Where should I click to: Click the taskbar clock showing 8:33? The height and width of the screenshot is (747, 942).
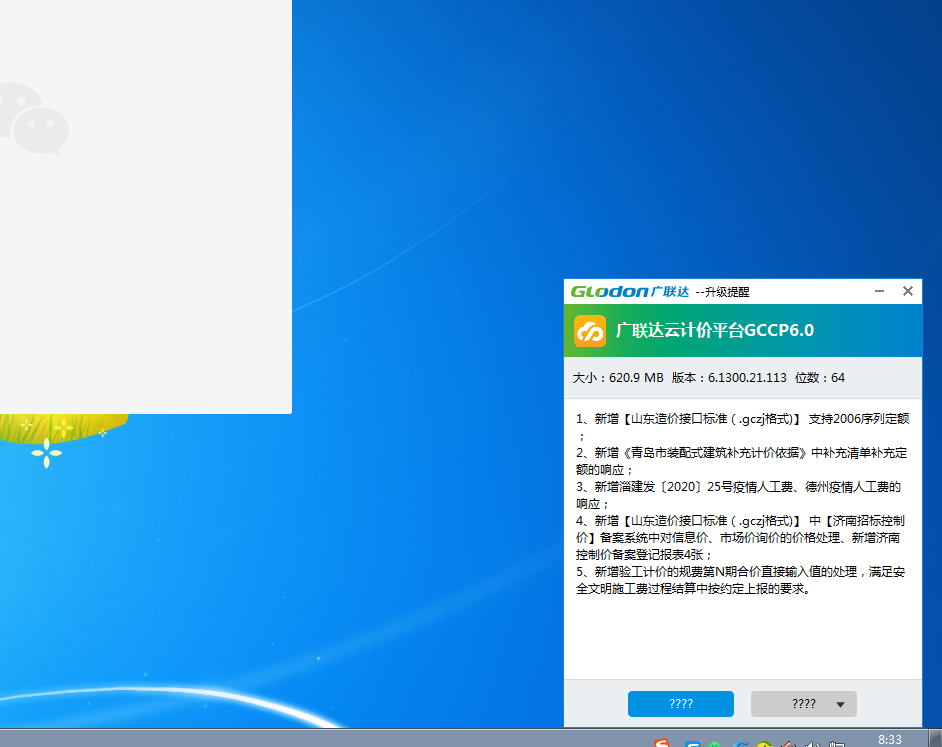[890, 740]
